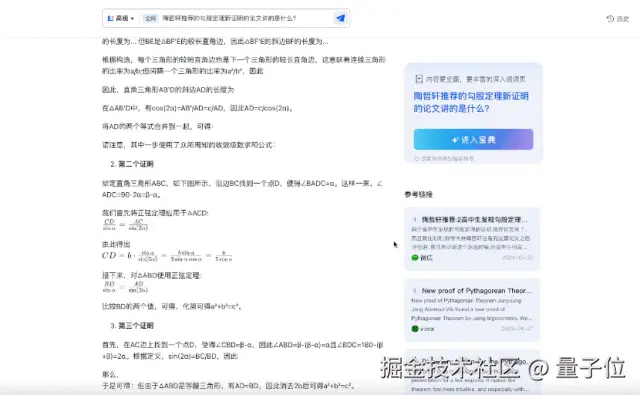Click the 进入宝典 gradient button
640x395 pixels.
point(473,140)
